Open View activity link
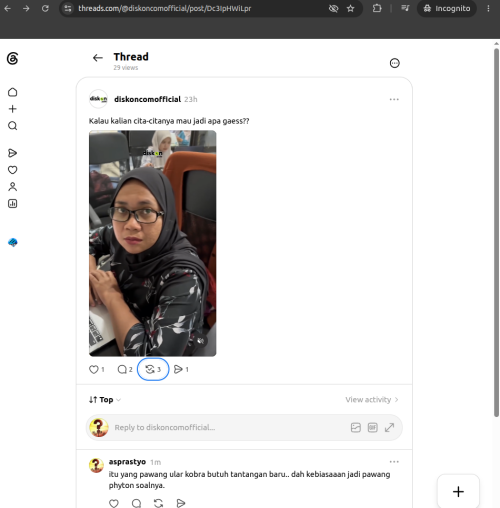 pyautogui.click(x=372, y=399)
